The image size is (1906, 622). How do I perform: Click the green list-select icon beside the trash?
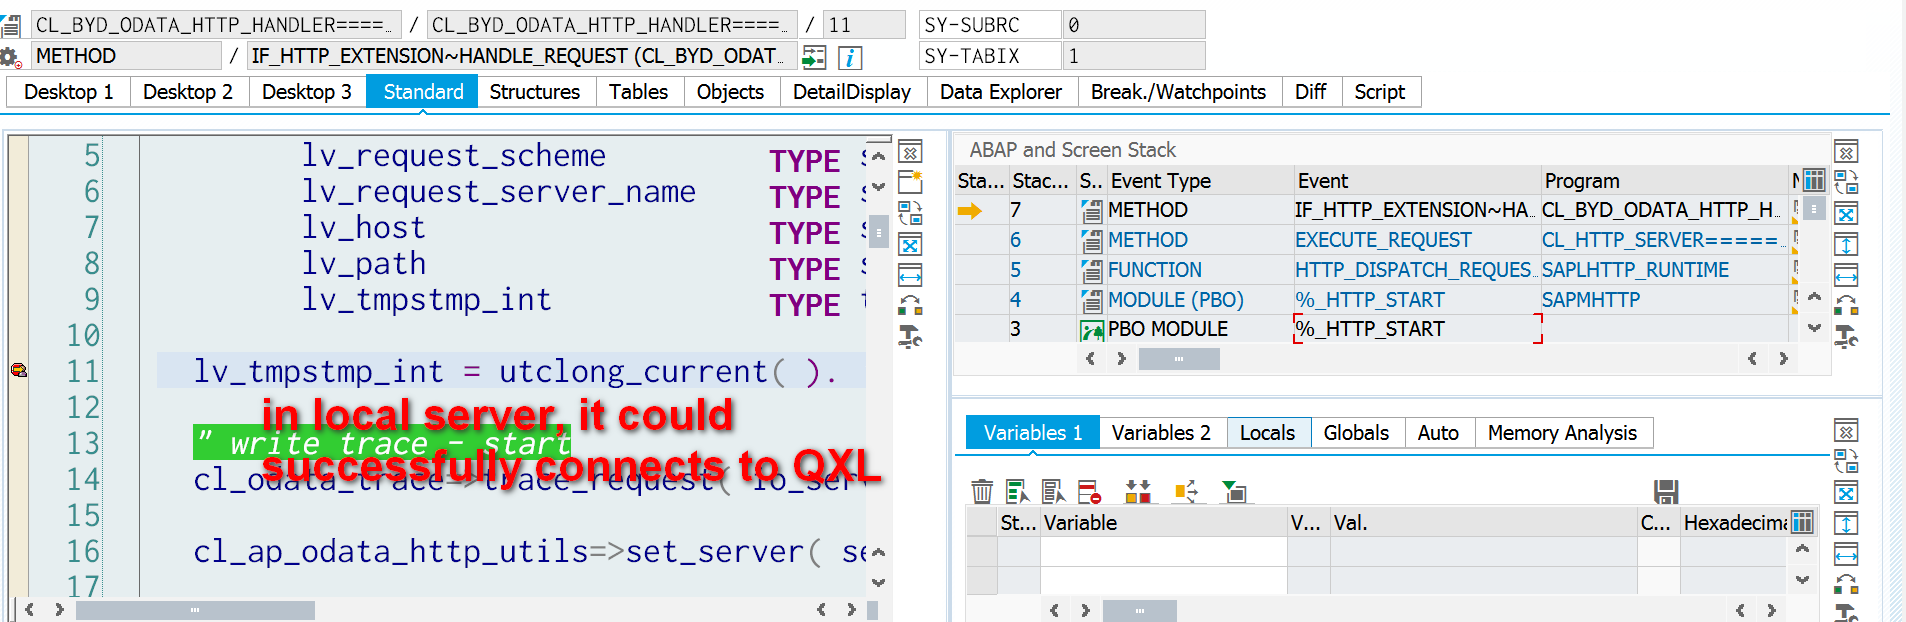(1017, 491)
